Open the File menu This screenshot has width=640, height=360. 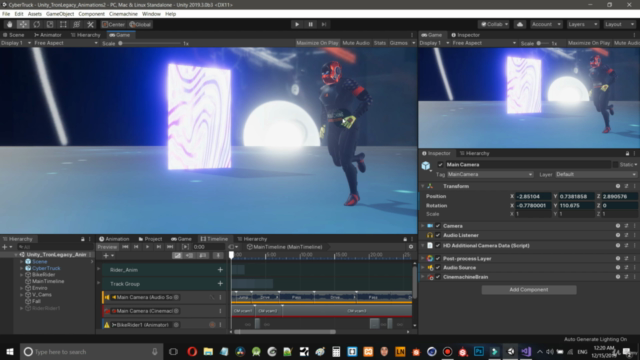pyautogui.click(x=6, y=14)
